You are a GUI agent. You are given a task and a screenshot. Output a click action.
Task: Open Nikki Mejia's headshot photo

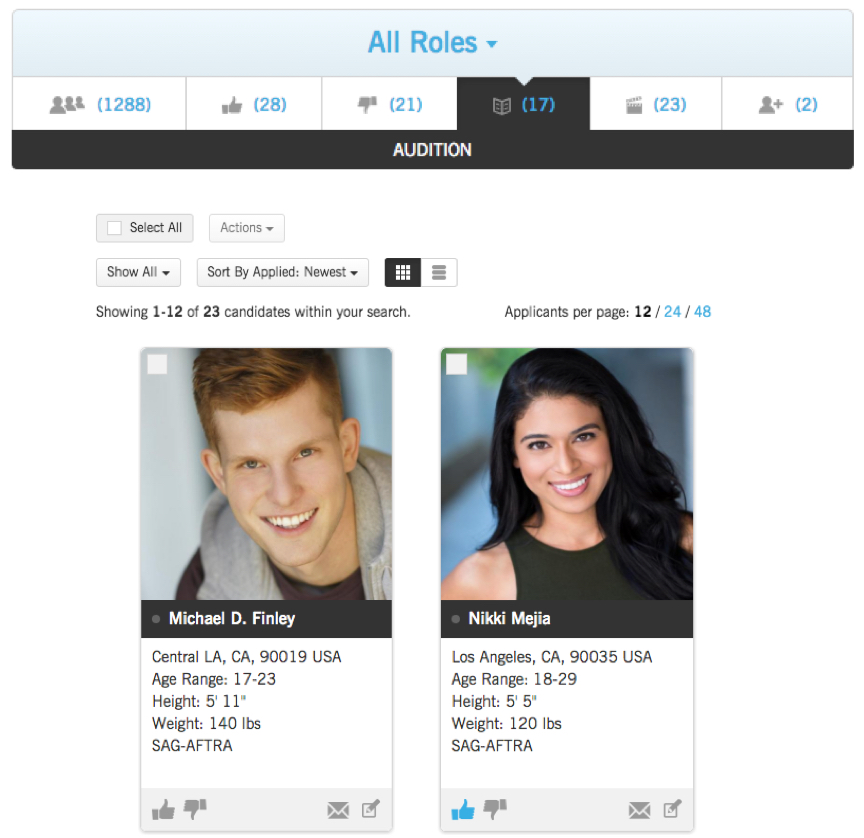pyautogui.click(x=566, y=474)
